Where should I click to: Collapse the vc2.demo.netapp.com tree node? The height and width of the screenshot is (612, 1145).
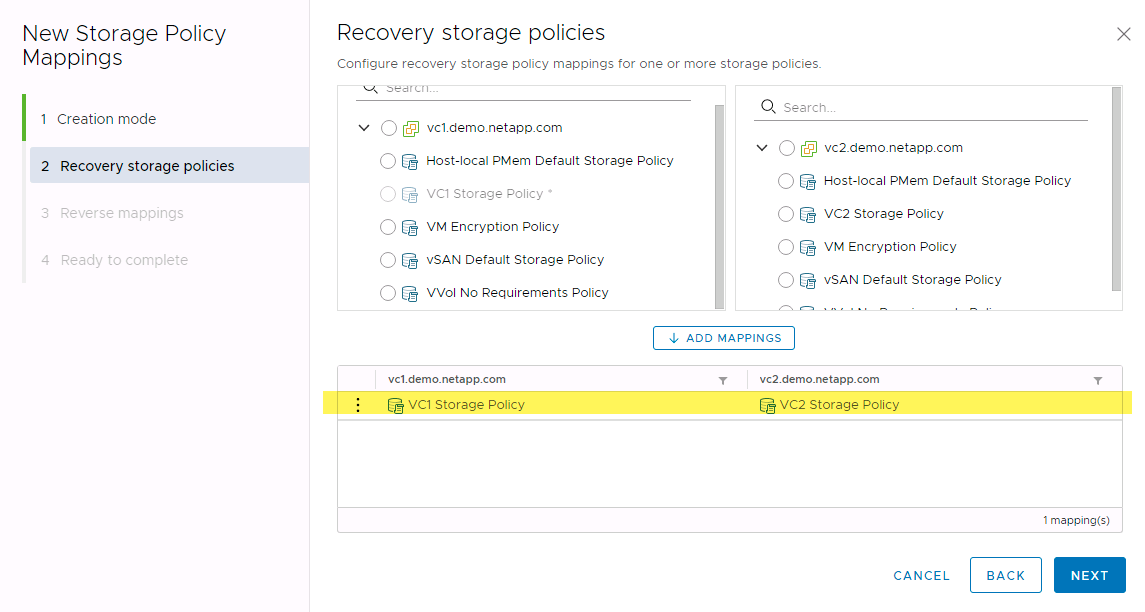point(762,148)
